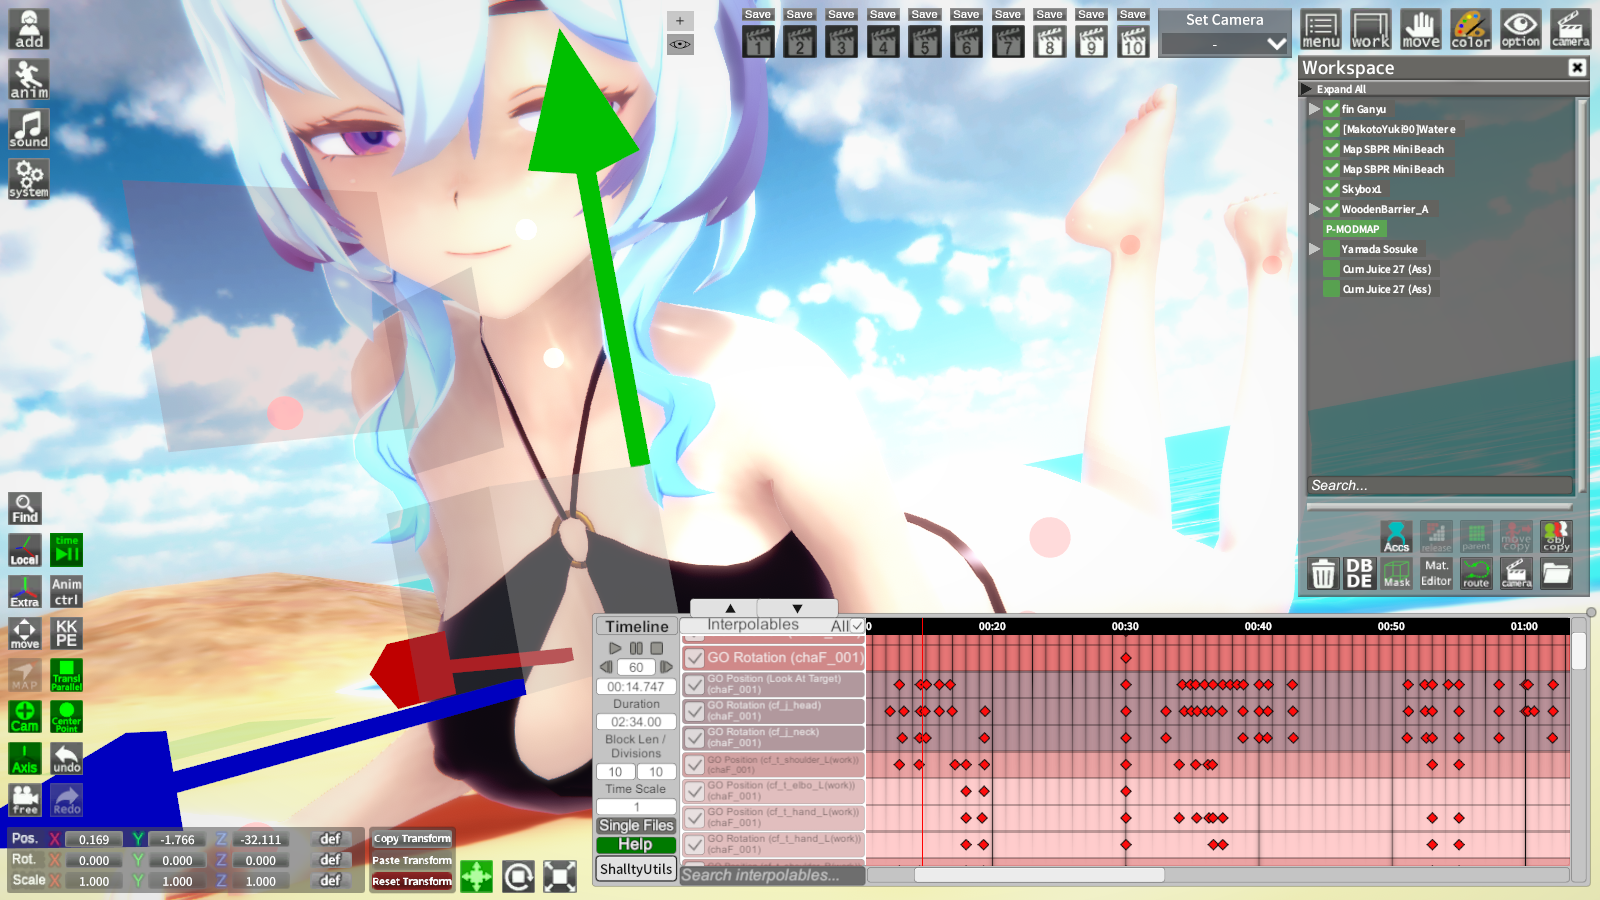The image size is (1600, 900).
Task: Open the DBDE dynamic bone editor
Action: (x=1360, y=574)
